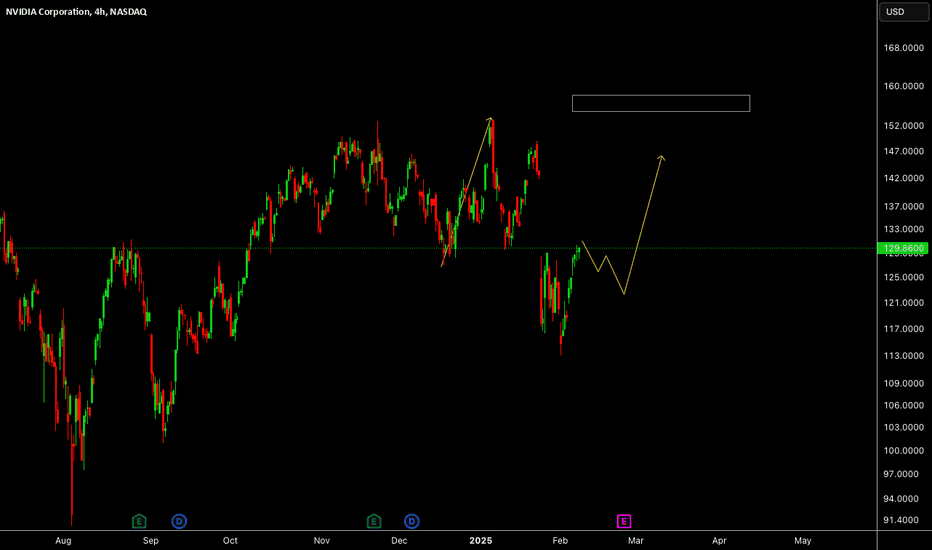Click the Dec label on time axis
The width and height of the screenshot is (932, 550).
[x=399, y=540]
